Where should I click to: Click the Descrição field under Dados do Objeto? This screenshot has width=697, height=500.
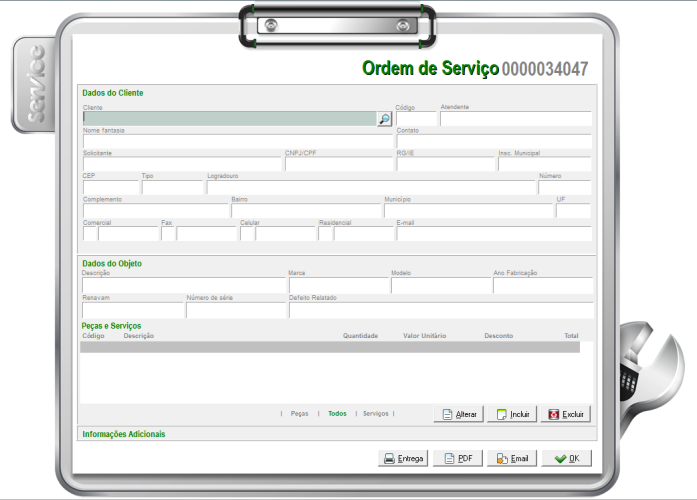tap(183, 286)
